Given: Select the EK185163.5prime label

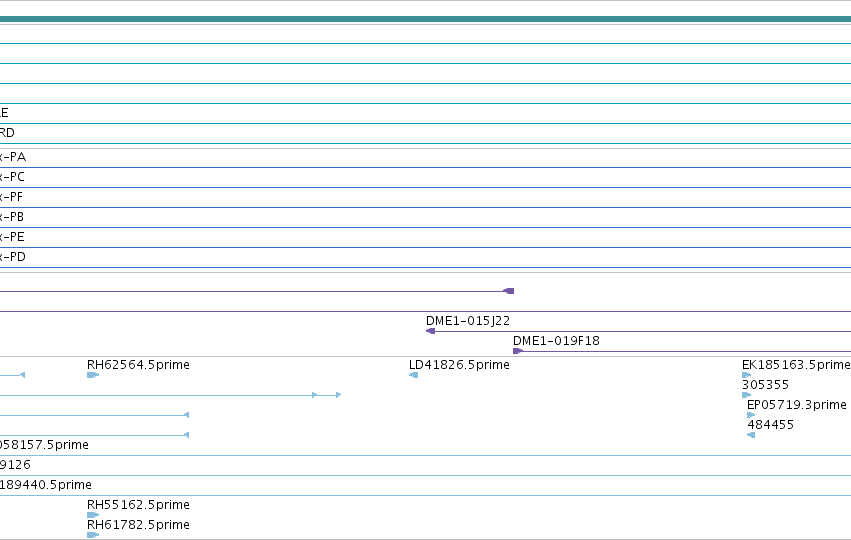Looking at the screenshot, I should (796, 365).
